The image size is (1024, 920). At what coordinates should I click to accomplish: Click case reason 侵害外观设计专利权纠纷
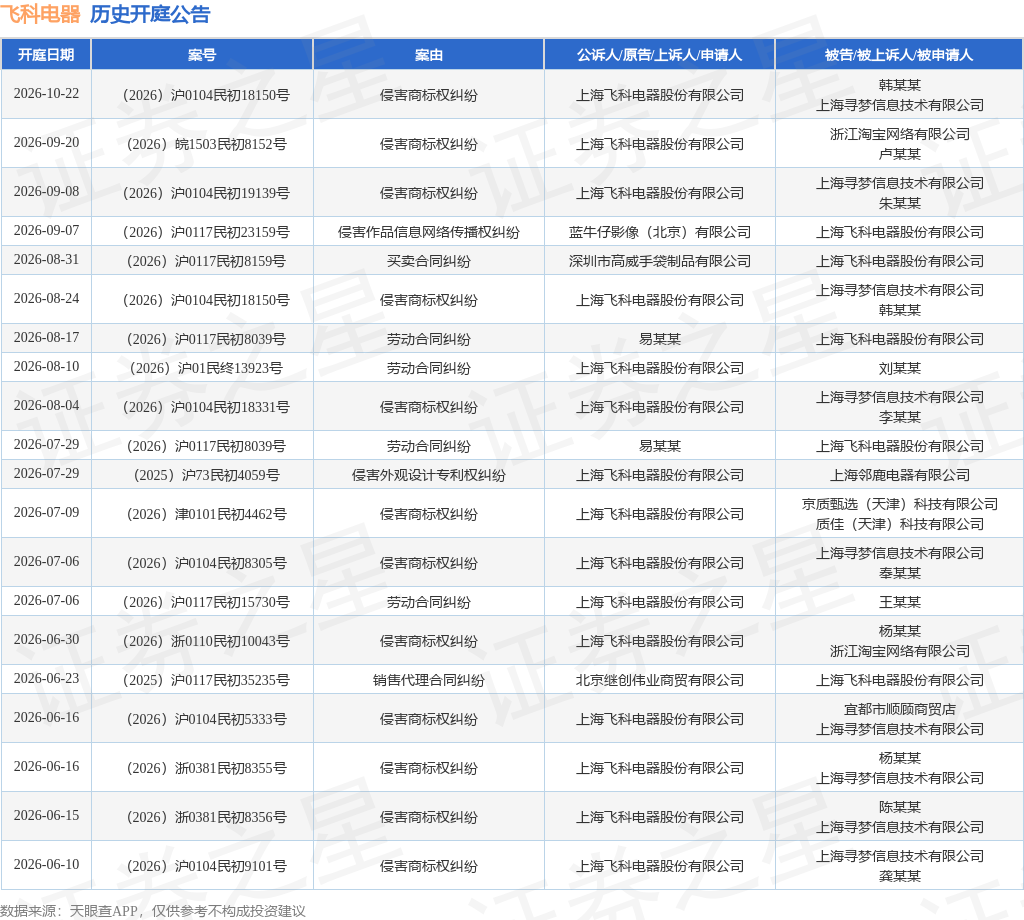click(x=428, y=475)
